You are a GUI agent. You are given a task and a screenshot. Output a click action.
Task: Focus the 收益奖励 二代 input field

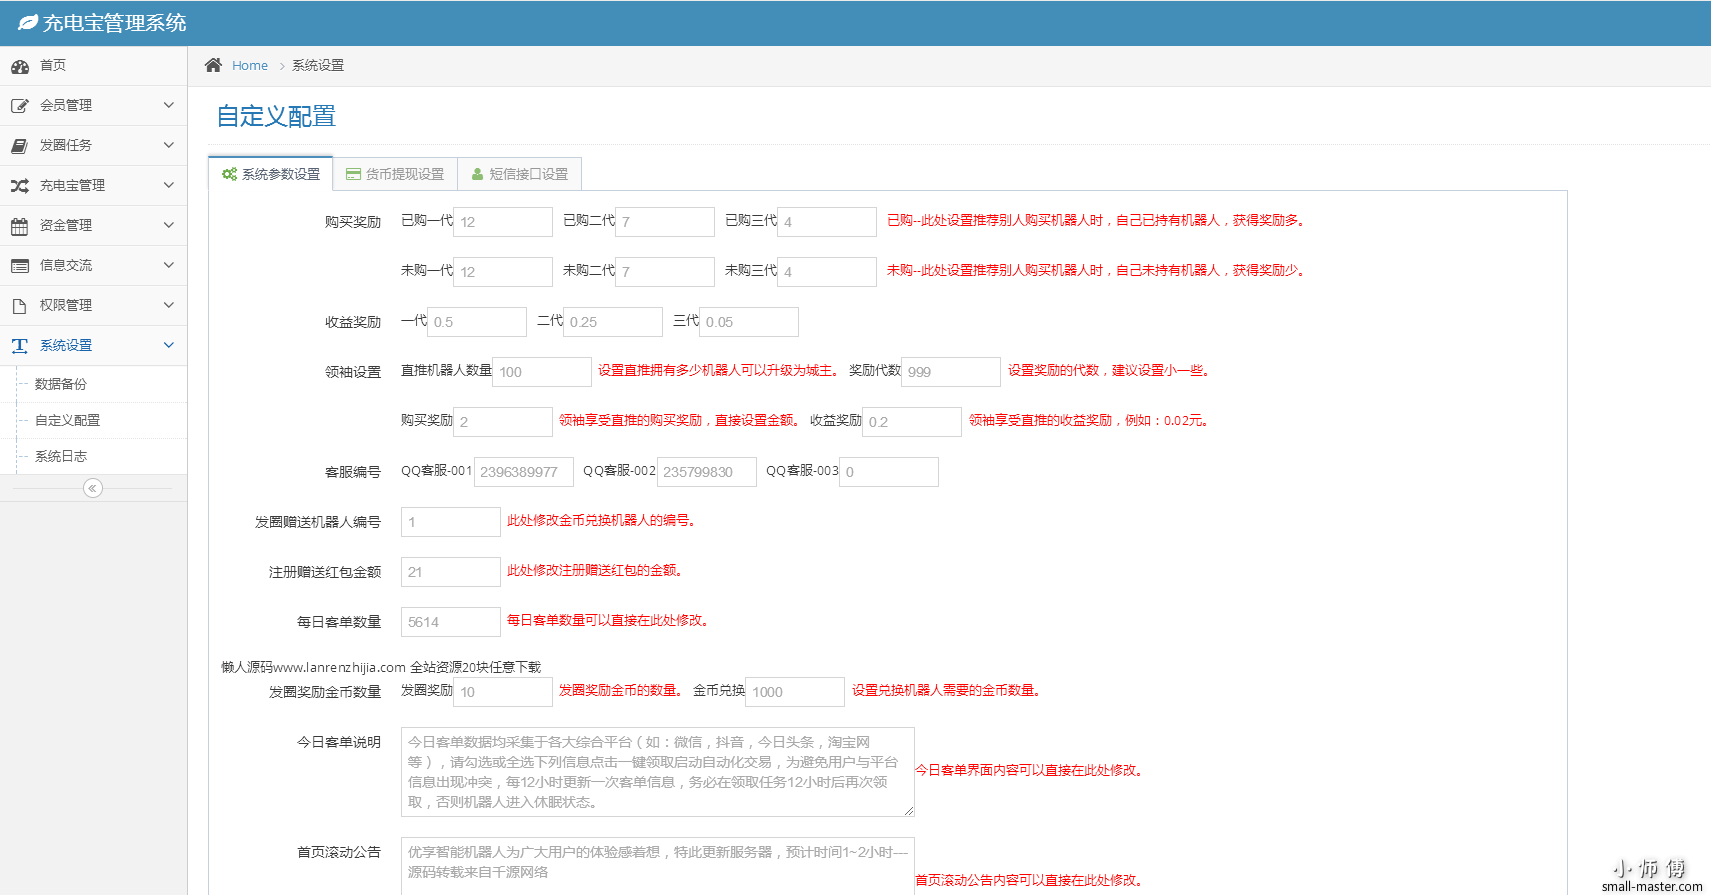click(613, 322)
